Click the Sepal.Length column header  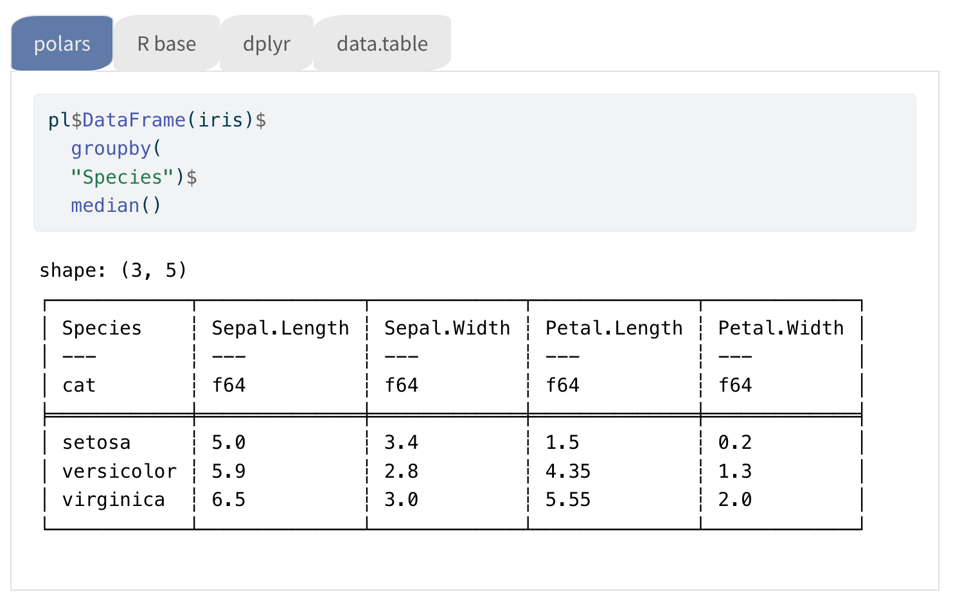[280, 328]
